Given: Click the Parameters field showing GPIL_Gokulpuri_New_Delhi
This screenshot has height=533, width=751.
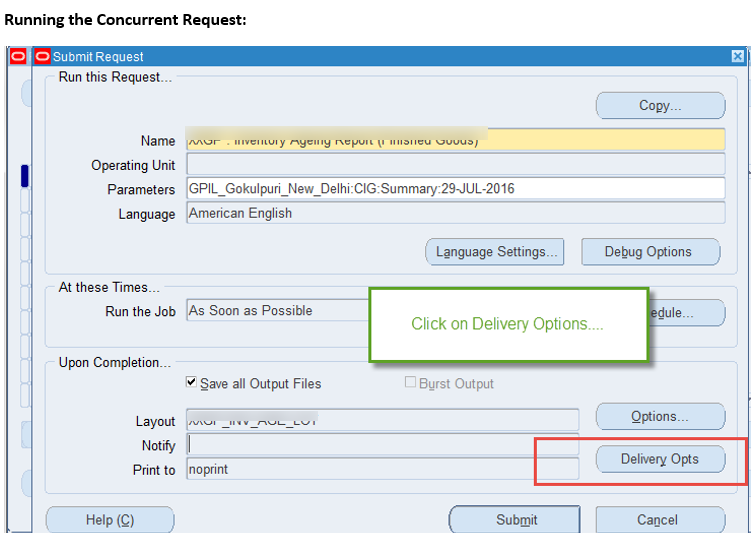Looking at the screenshot, I should [455, 189].
